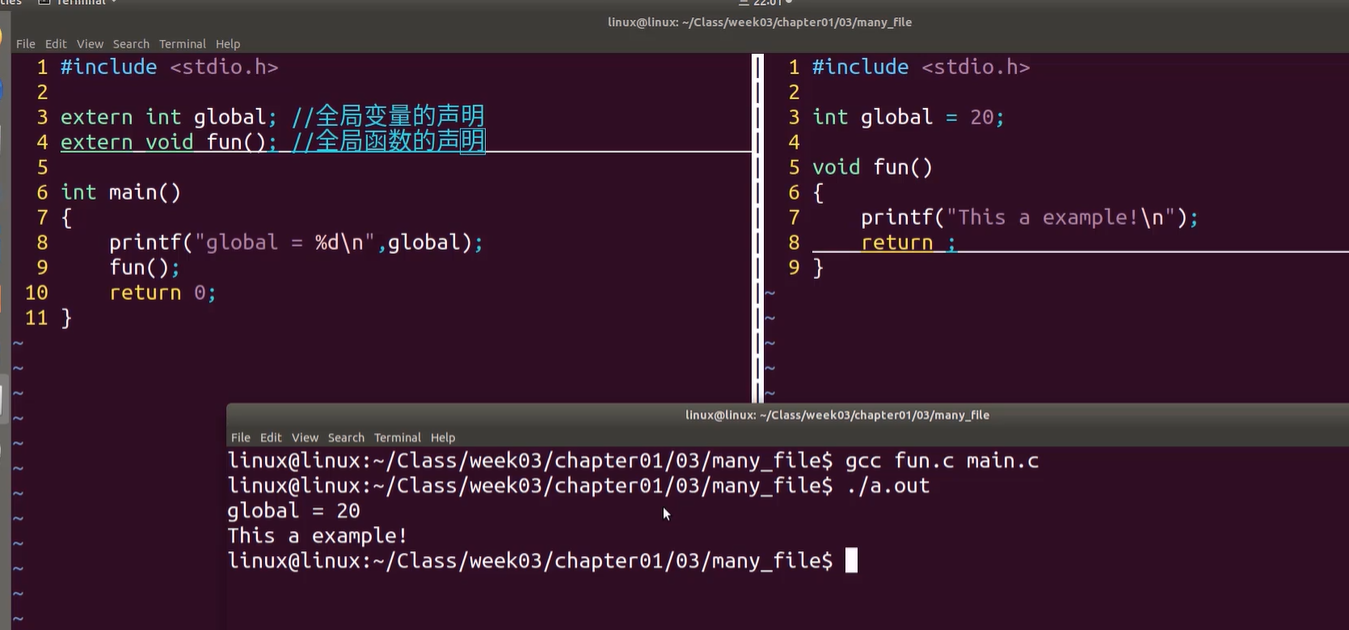Click the front terminal window title bar
The width and height of the screenshot is (1349, 630).
coord(787,415)
